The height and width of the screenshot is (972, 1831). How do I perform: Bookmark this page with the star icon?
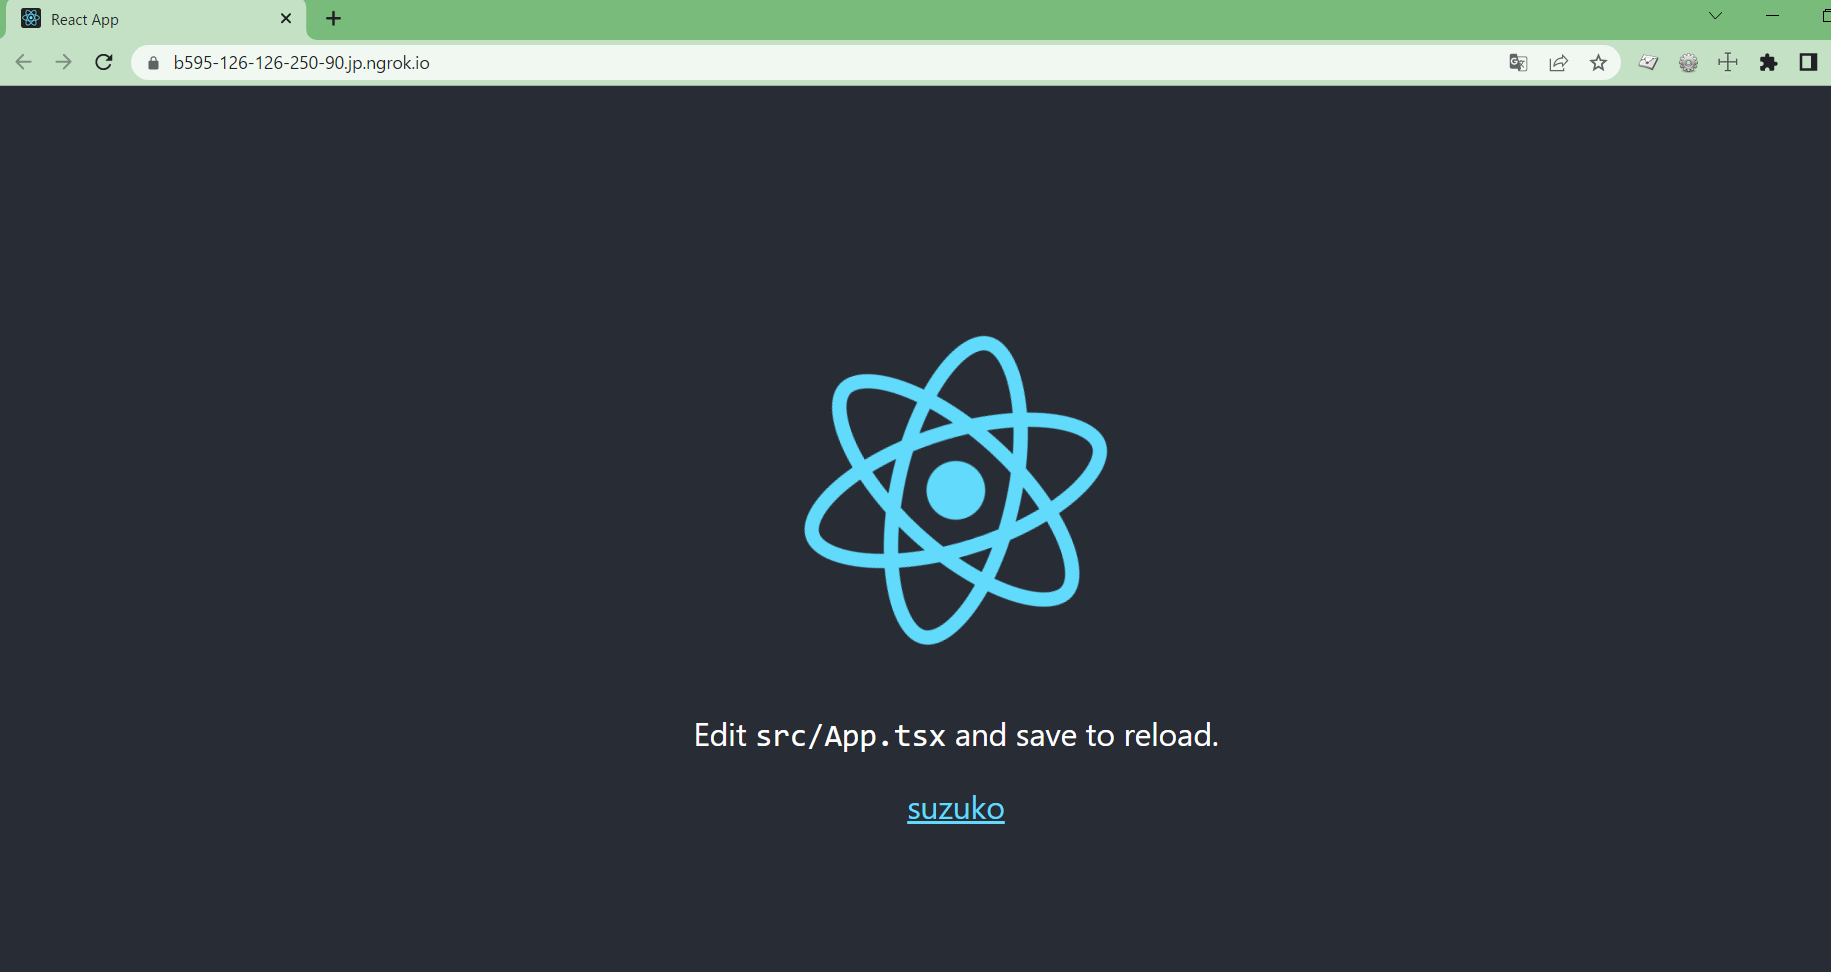tap(1598, 63)
